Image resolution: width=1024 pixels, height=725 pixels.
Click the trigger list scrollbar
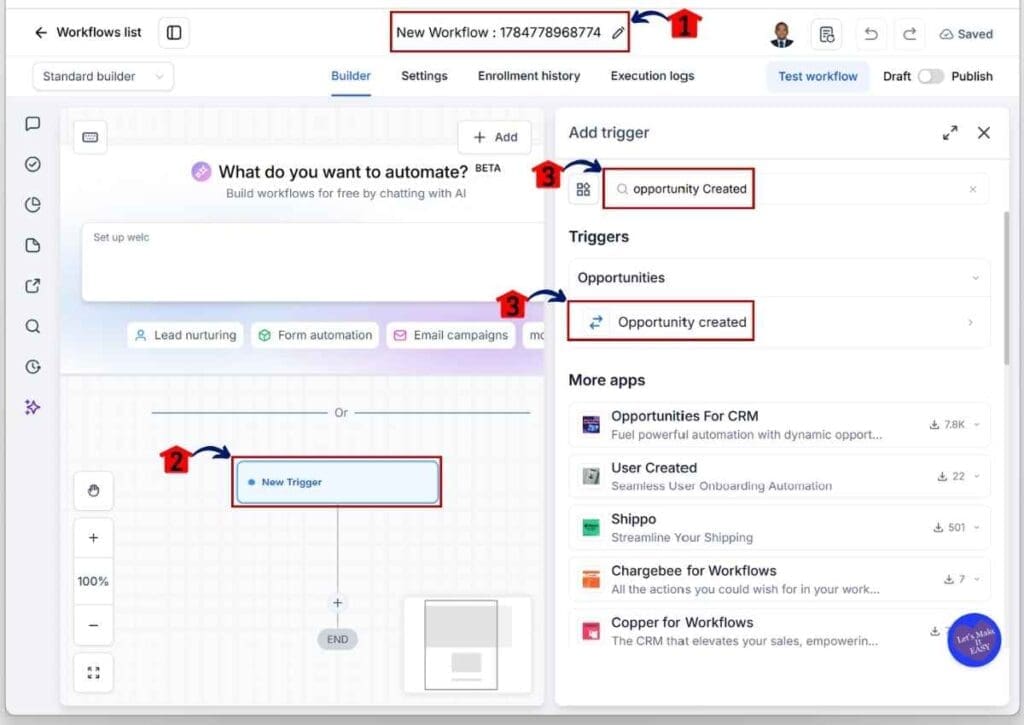(x=1006, y=287)
